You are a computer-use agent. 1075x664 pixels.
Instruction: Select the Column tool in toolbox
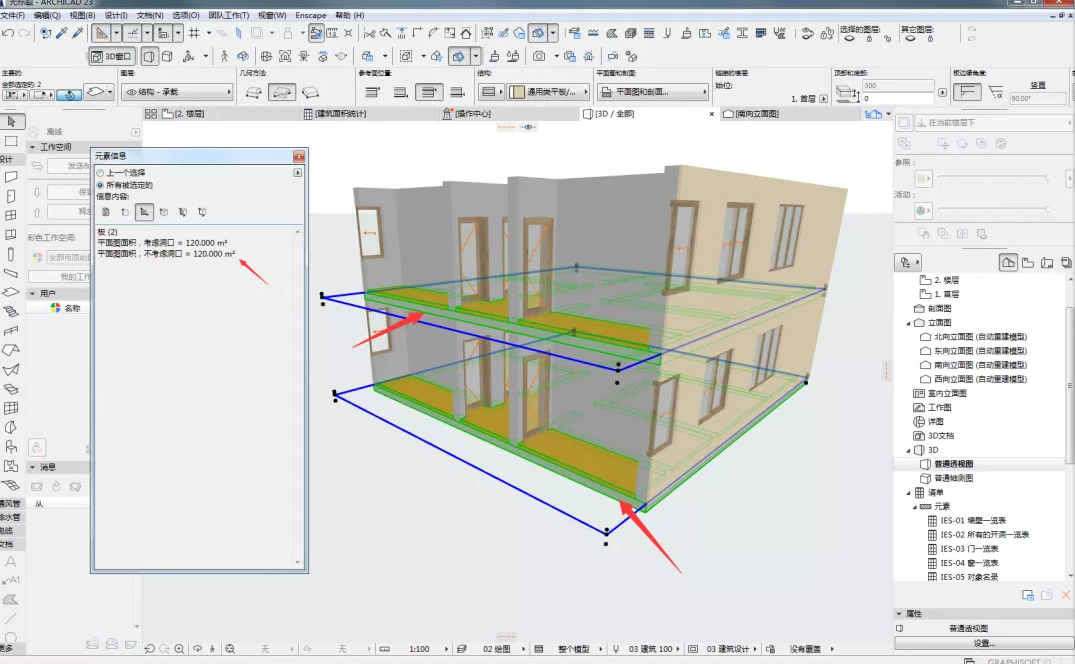(x=10, y=254)
